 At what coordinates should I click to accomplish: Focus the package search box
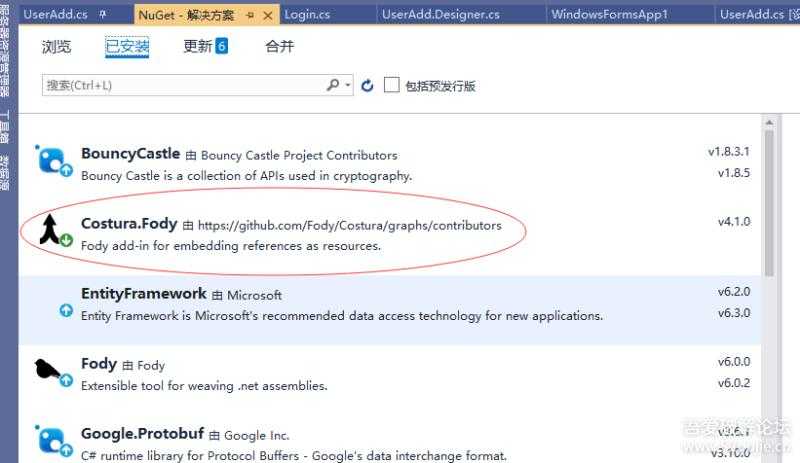pos(197,85)
